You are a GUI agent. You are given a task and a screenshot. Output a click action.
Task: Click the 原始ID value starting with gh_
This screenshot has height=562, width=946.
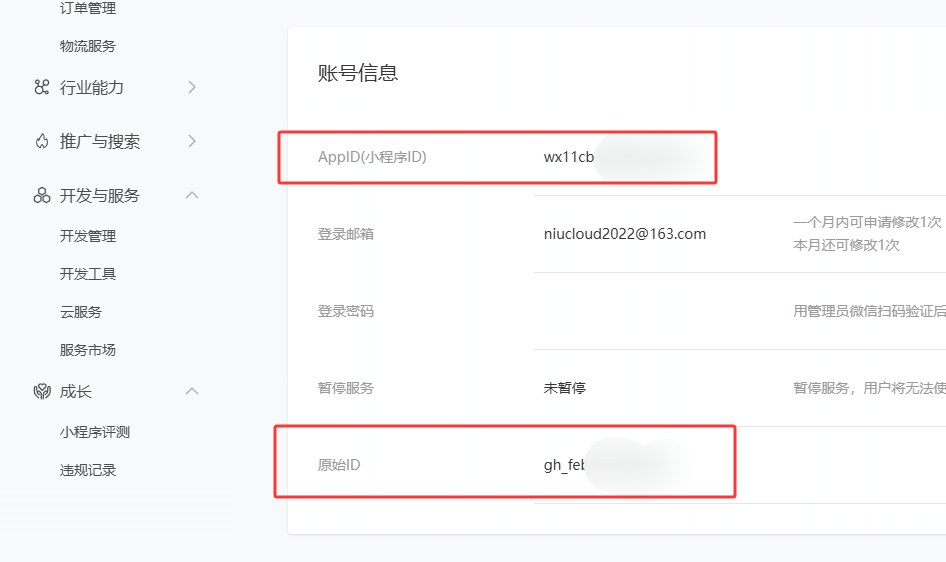[x=564, y=465]
